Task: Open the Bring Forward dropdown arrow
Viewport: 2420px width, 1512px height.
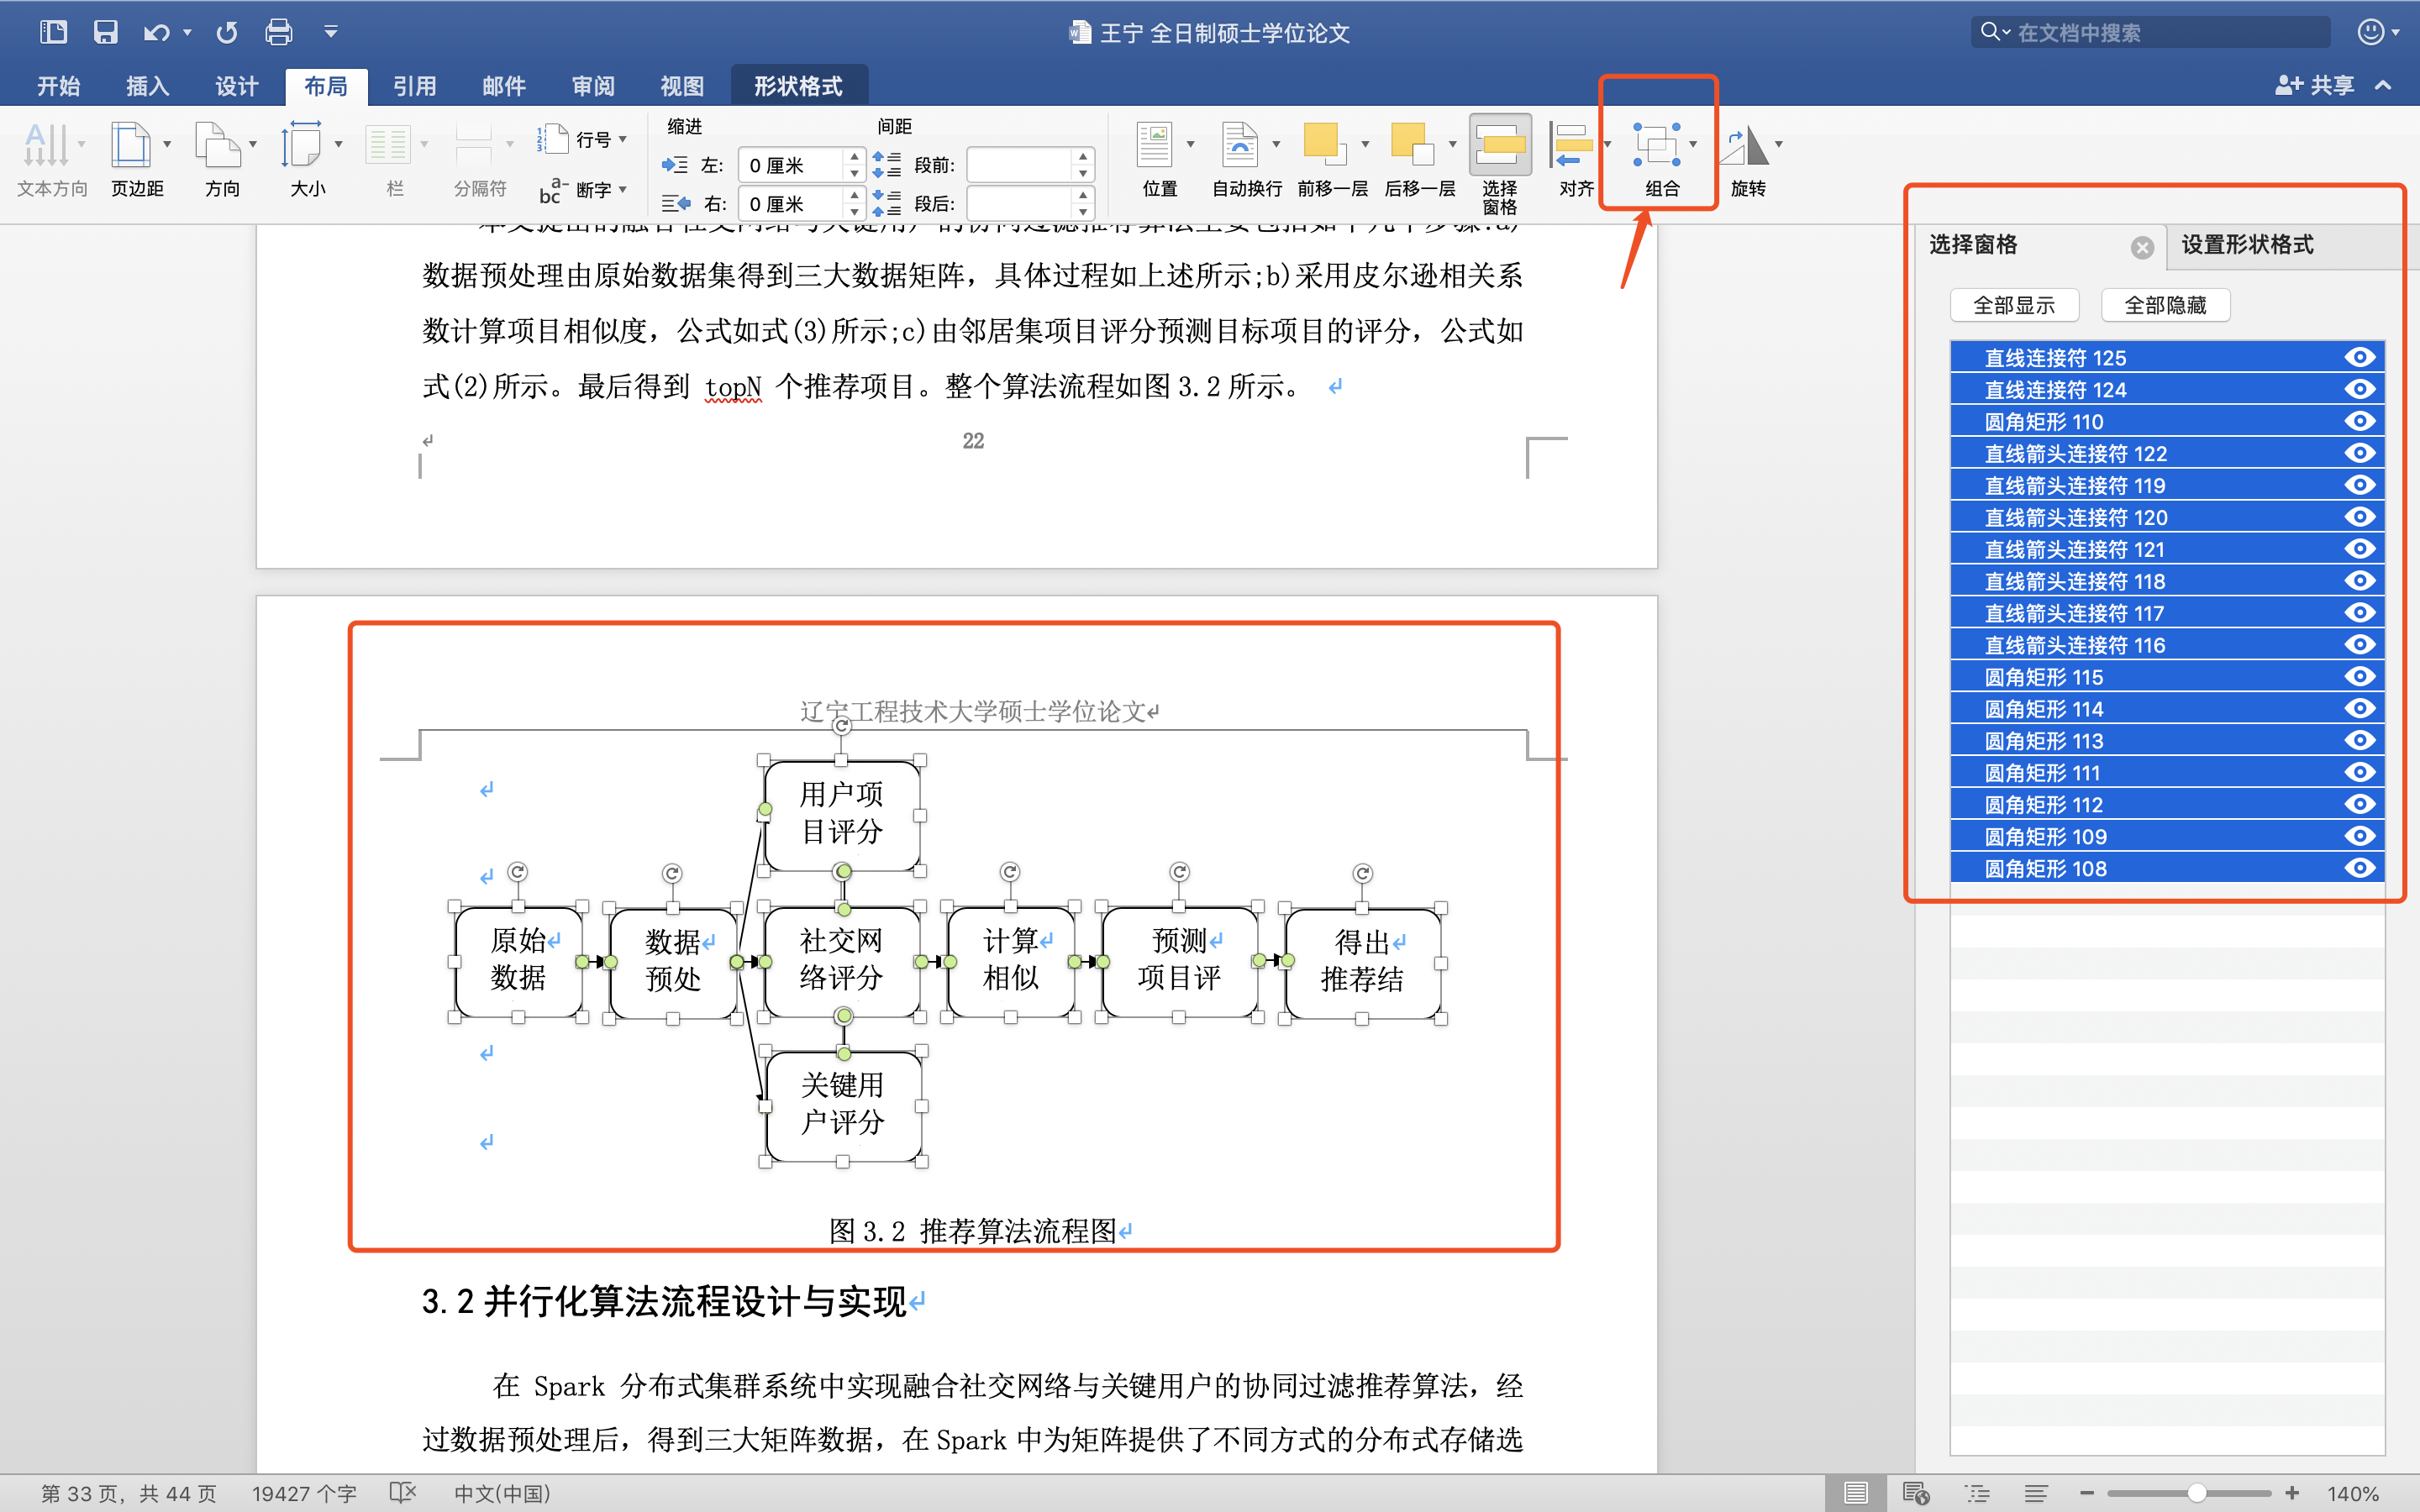Action: pos(1365,144)
